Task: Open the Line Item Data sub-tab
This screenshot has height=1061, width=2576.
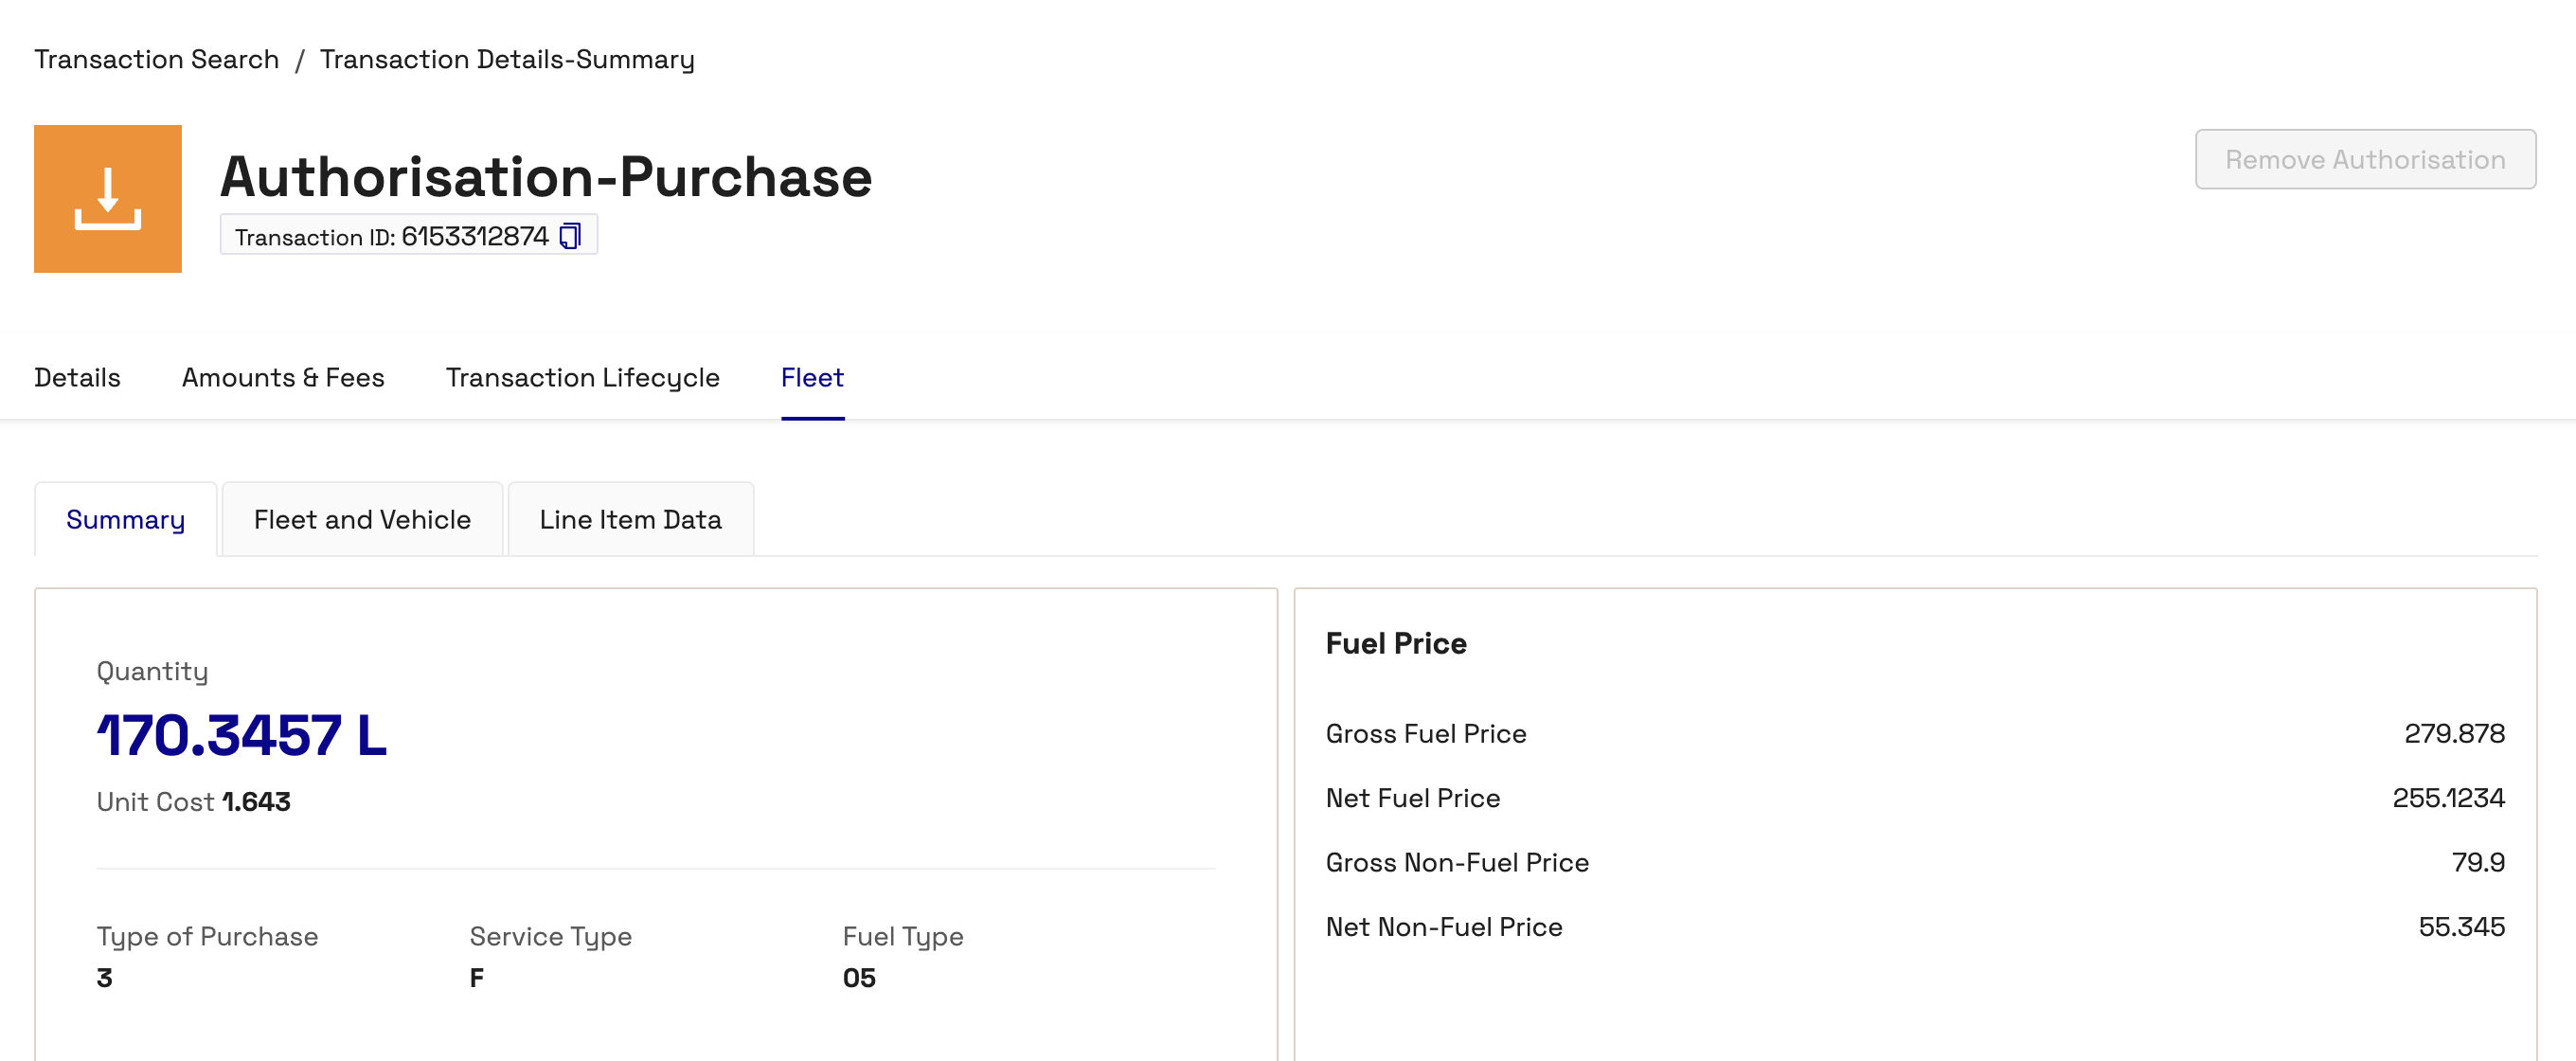Action: [x=630, y=519]
